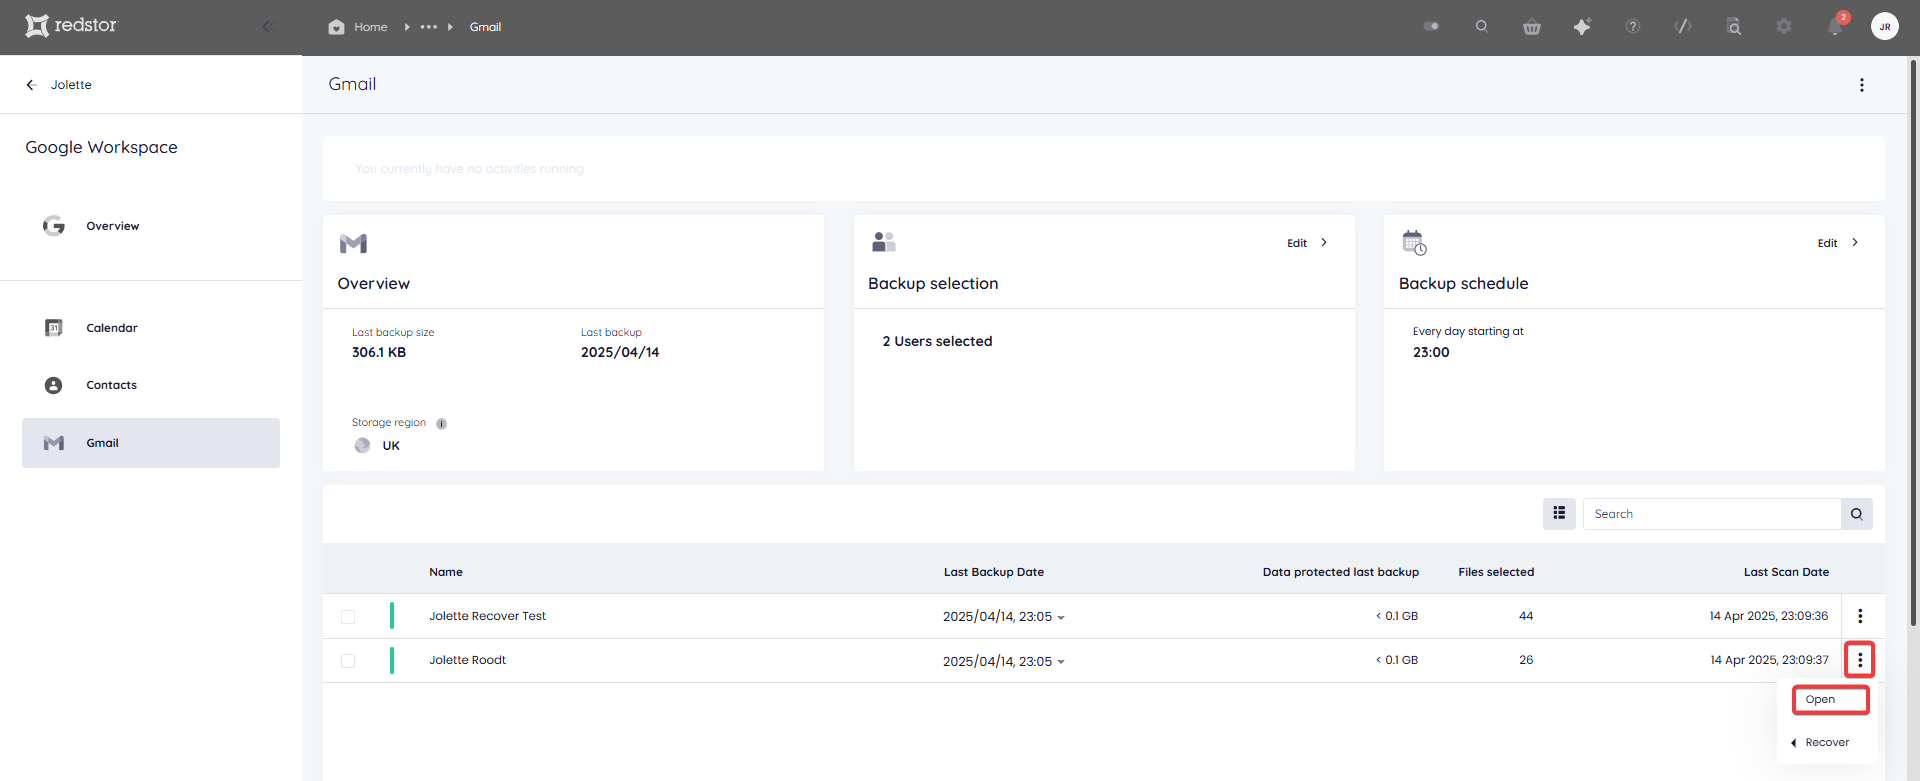Image resolution: width=1920 pixels, height=781 pixels.
Task: Open help question mark icon
Action: [x=1632, y=27]
